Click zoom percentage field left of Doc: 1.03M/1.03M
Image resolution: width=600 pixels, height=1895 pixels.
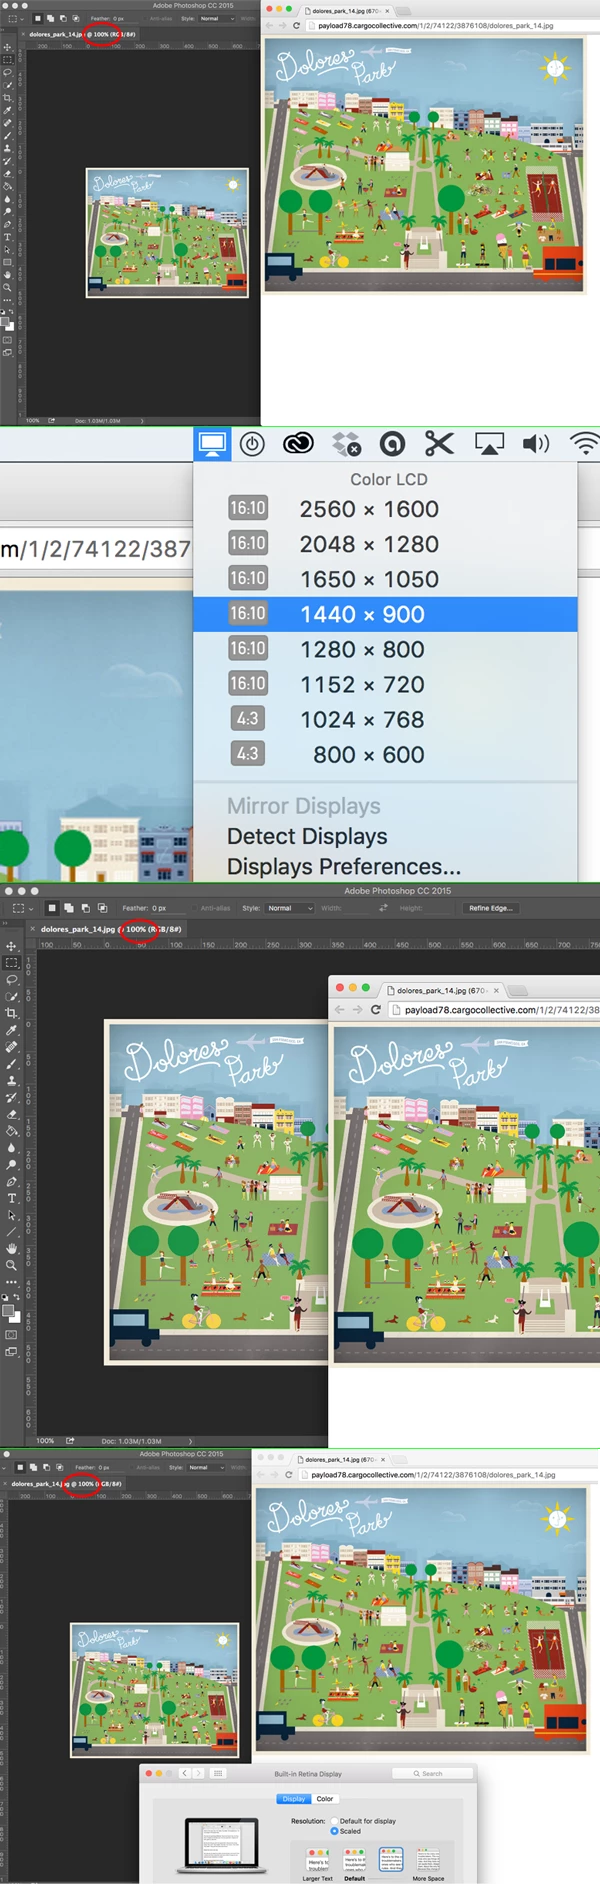46,1441
